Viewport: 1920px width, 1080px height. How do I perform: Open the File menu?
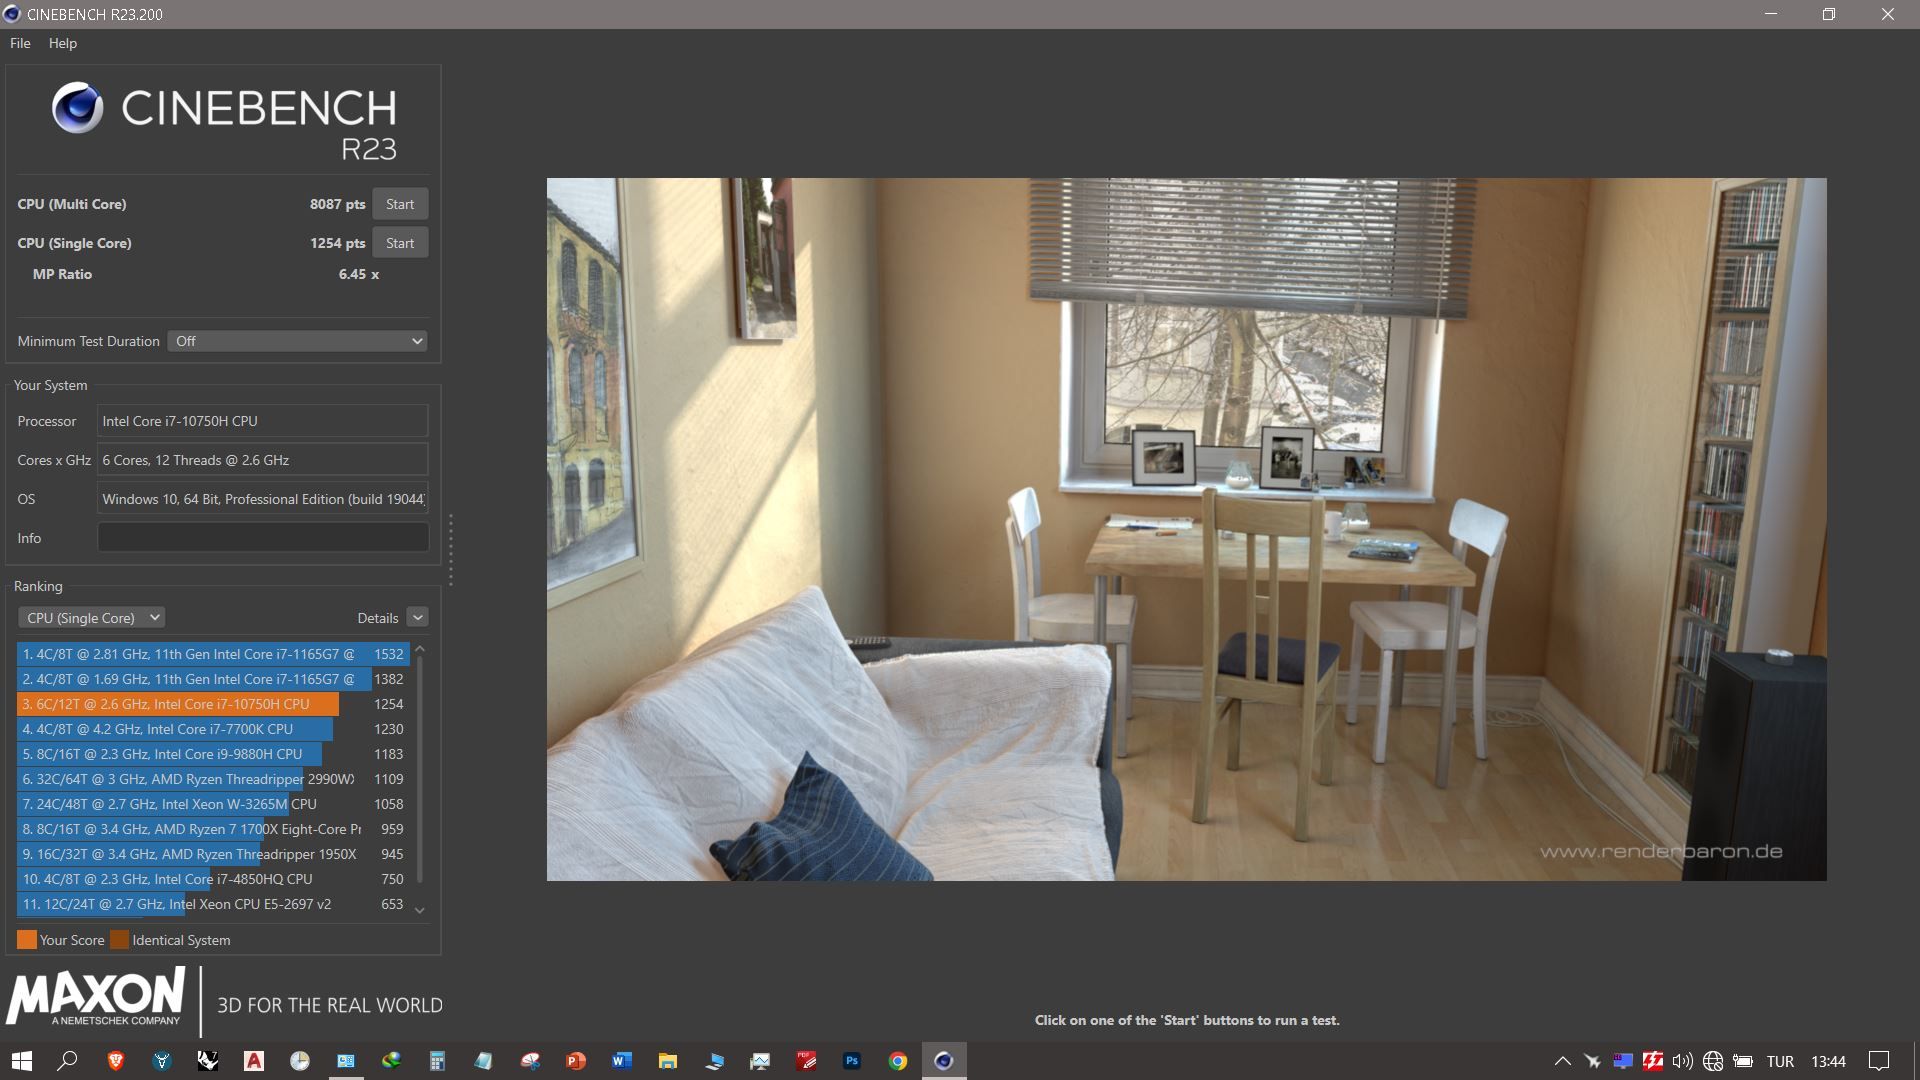point(20,43)
